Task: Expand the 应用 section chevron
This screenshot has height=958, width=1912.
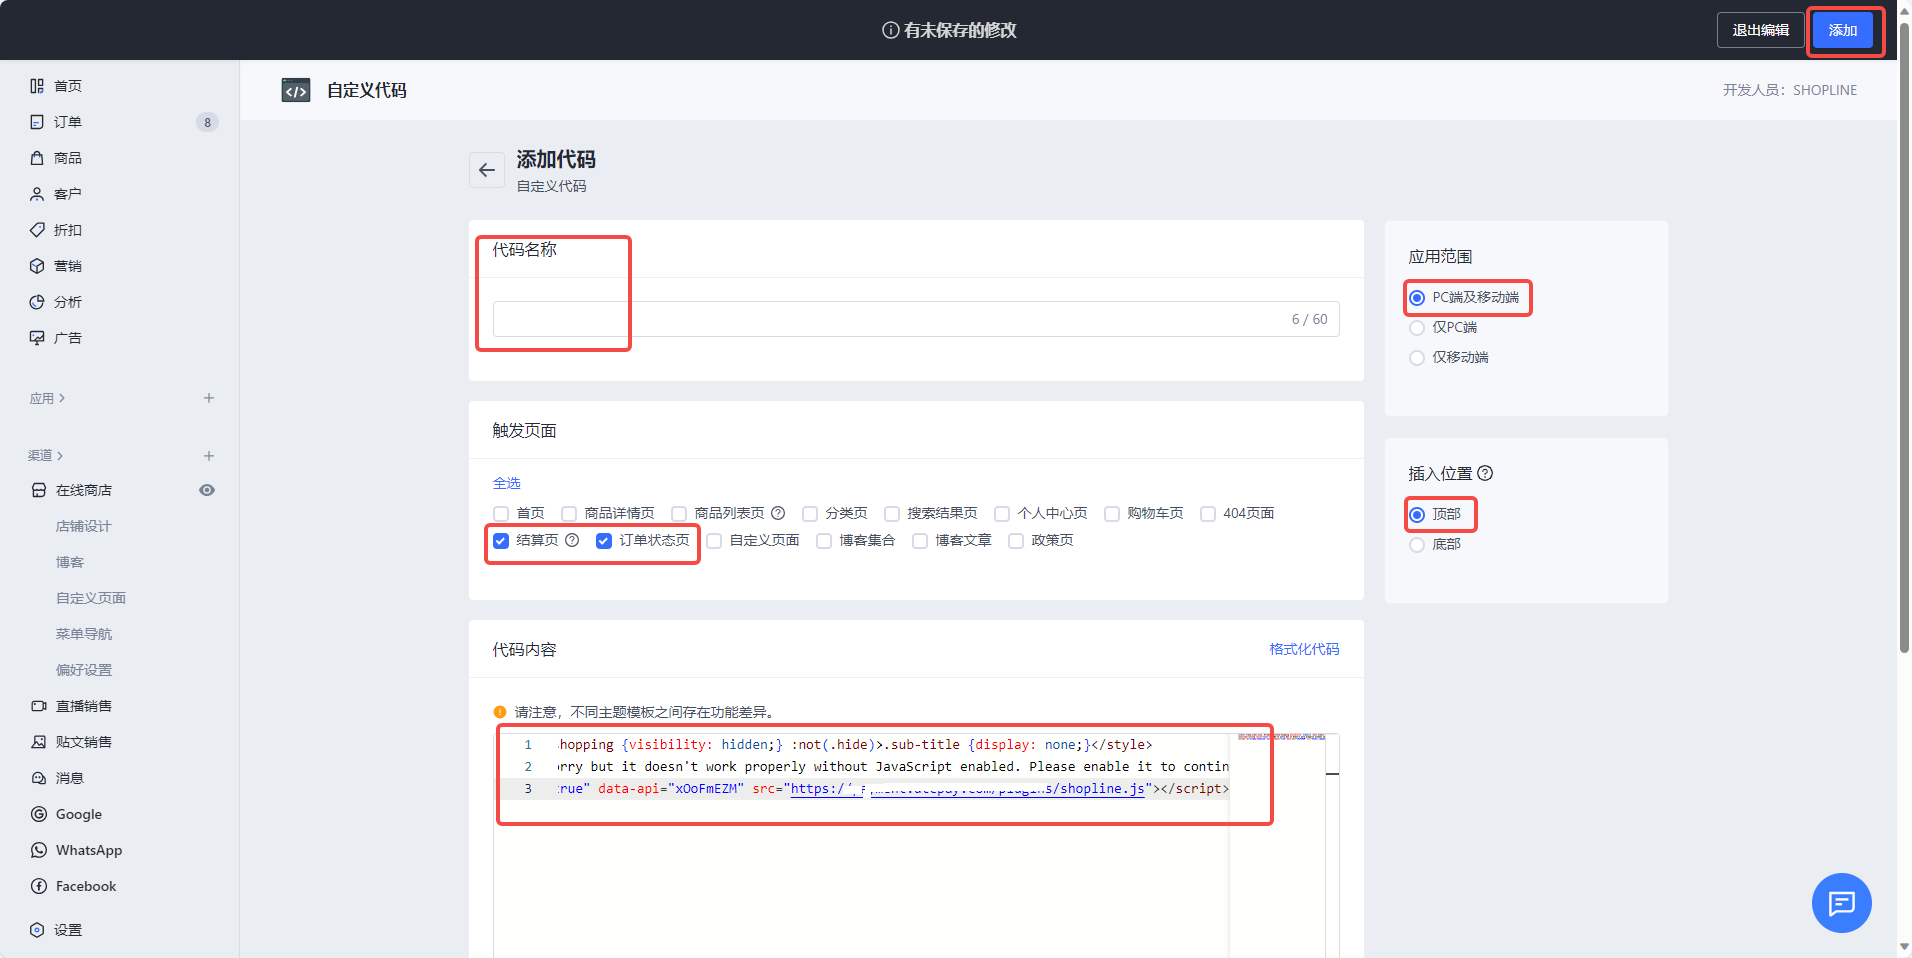Action: pos(62,398)
